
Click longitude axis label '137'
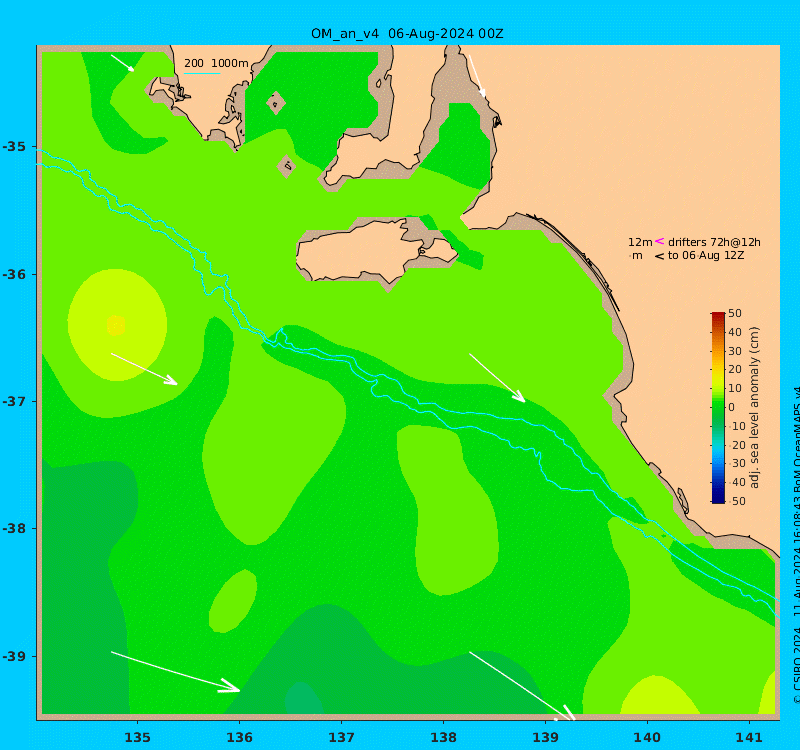pyautogui.click(x=341, y=737)
